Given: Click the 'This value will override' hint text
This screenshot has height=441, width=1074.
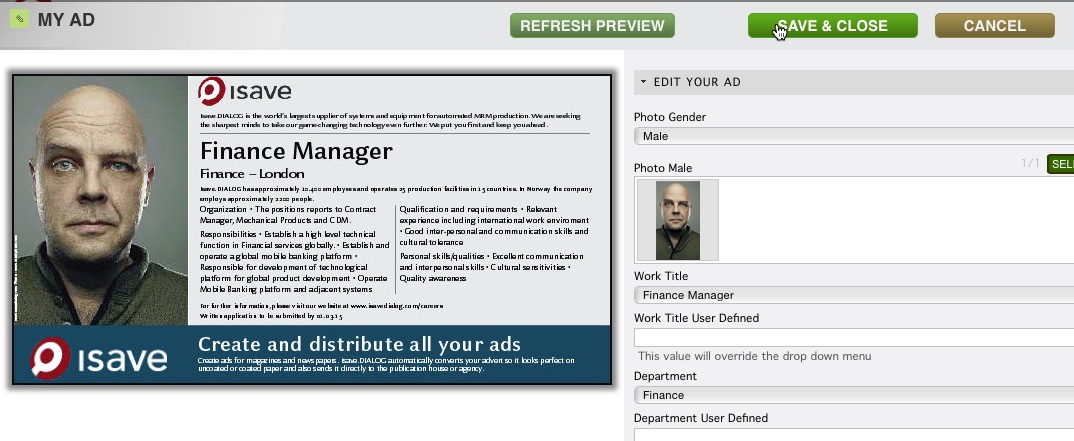Looking at the screenshot, I should coord(755,356).
